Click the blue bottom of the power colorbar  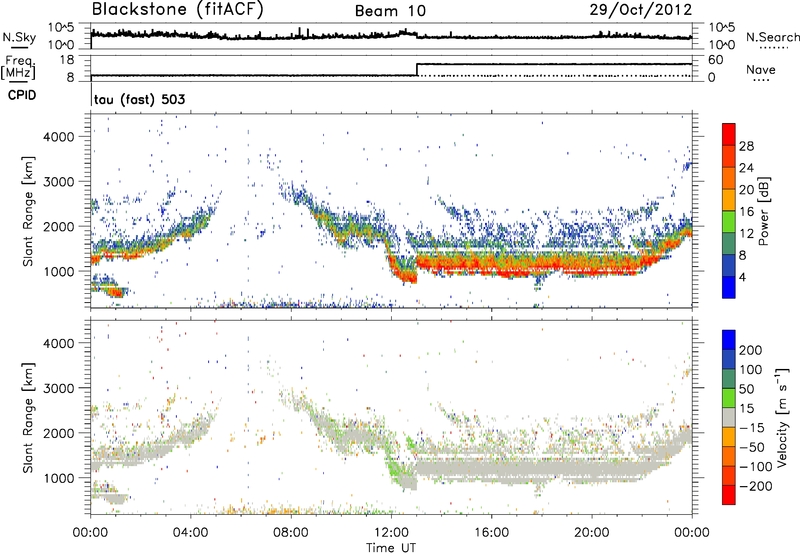pyautogui.click(x=729, y=287)
